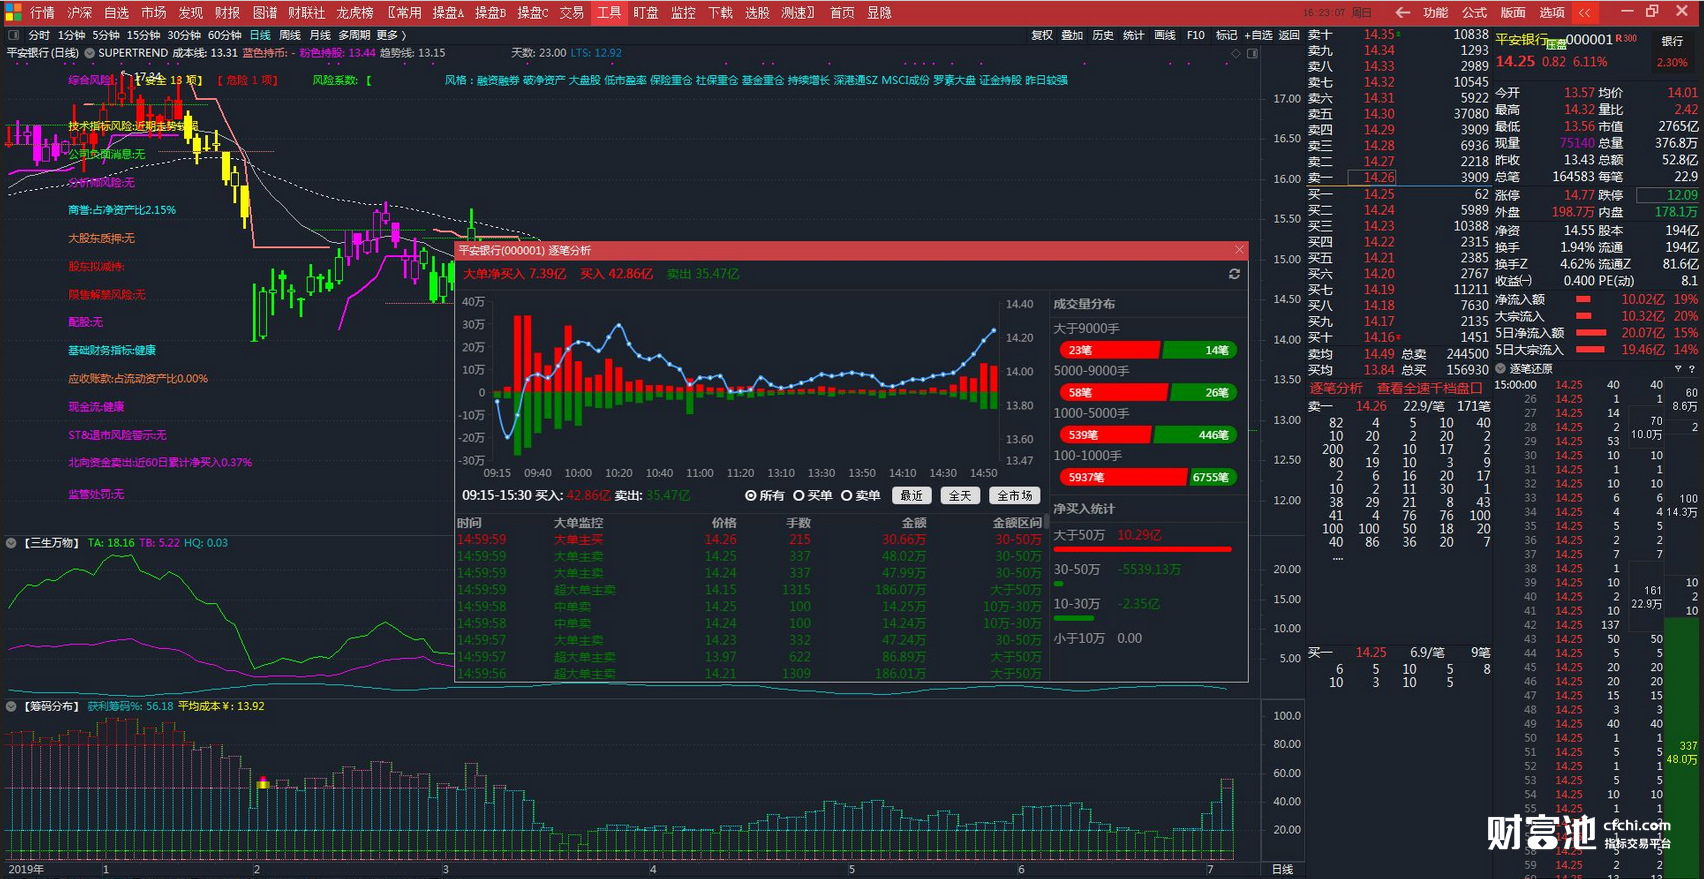Switch chart to 5分钟 period
The image size is (1704, 879).
pos(106,35)
